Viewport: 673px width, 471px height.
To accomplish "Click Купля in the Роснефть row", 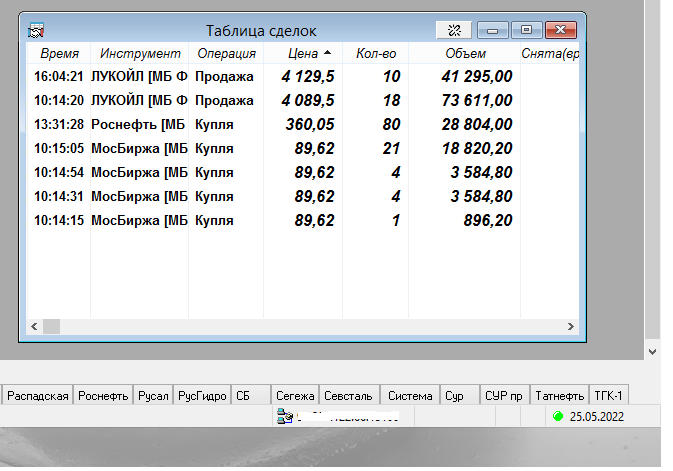I will (214, 125).
